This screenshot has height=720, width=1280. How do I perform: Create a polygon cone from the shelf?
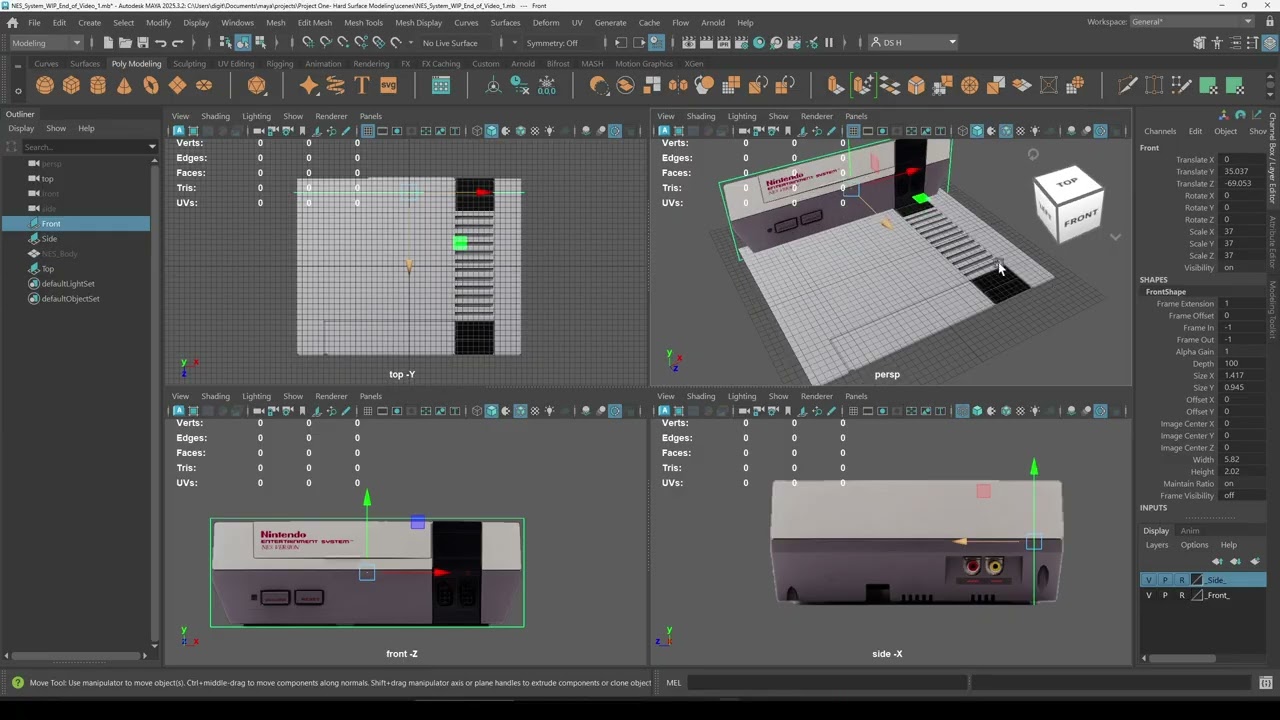pos(124,85)
